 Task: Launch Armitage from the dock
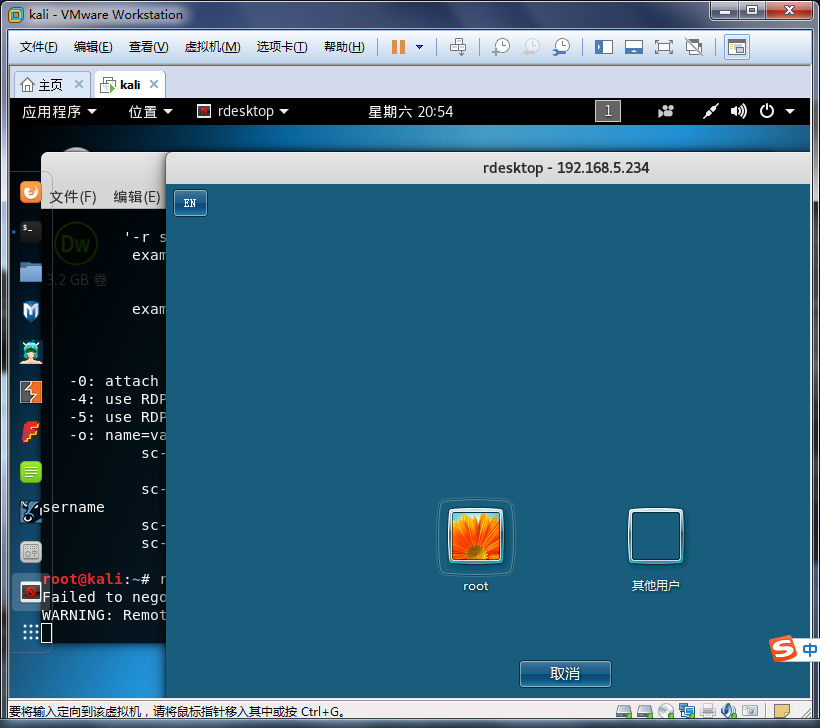31,352
